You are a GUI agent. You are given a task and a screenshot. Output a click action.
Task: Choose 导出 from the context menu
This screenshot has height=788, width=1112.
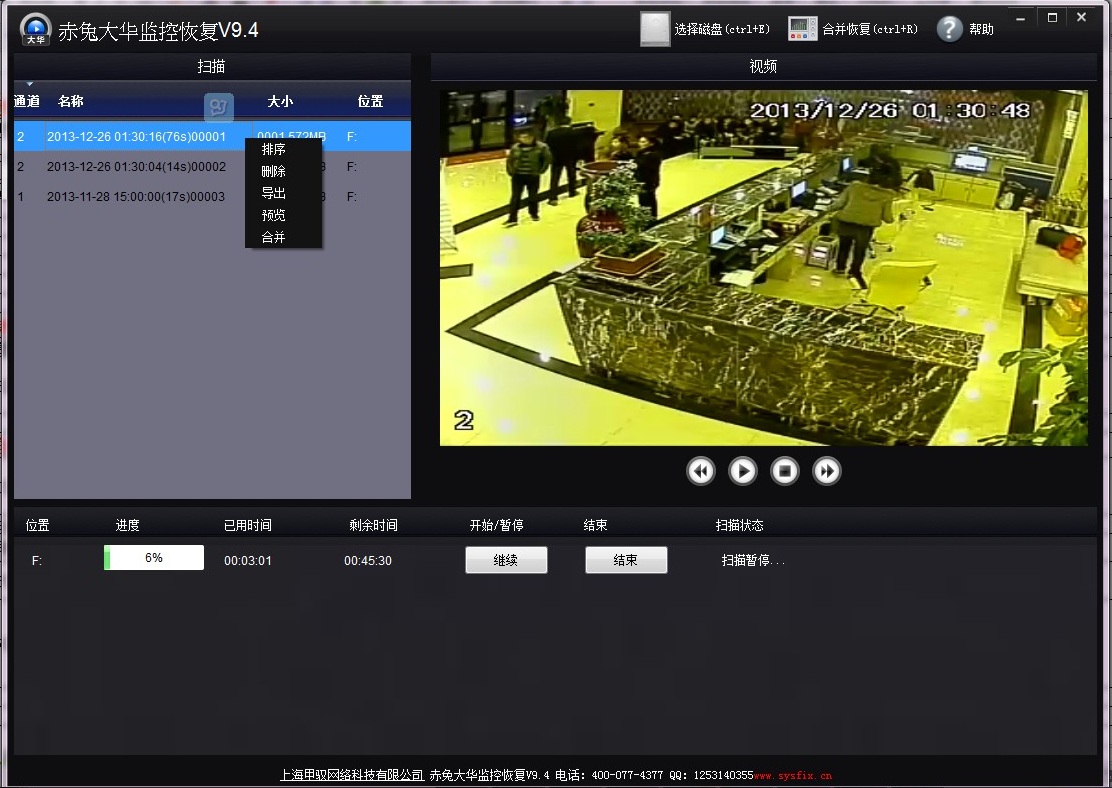274,194
